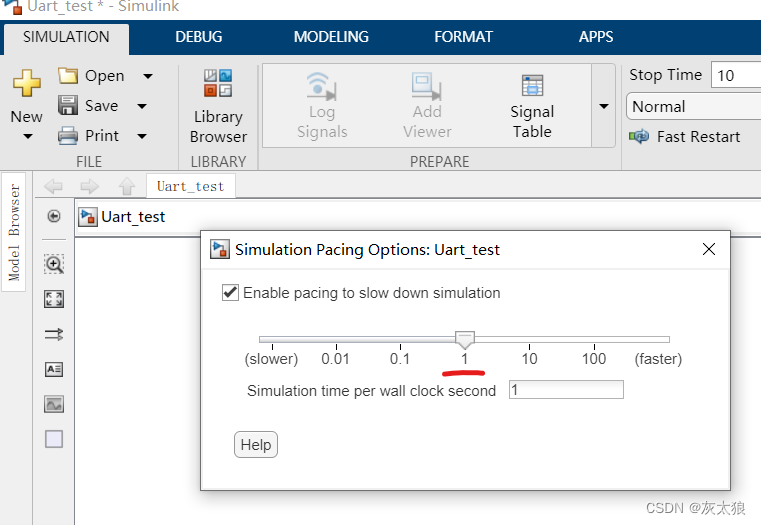Switch to the MODELING tab
Viewport: 761px width, 525px height.
tap(331, 37)
